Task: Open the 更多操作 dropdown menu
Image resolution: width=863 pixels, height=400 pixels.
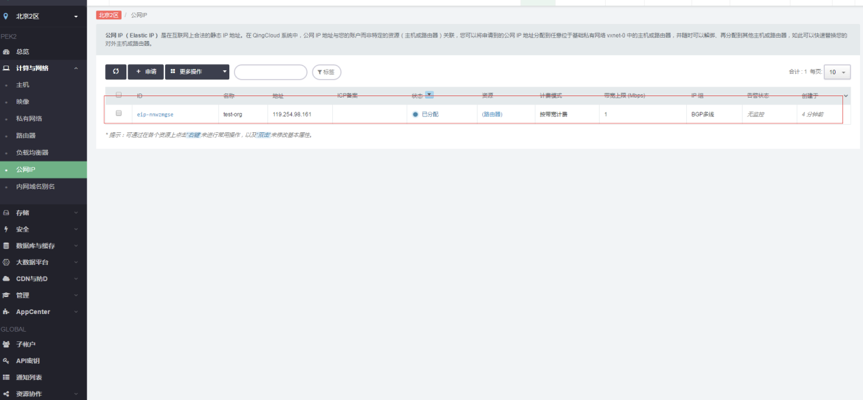Action: [x=197, y=72]
